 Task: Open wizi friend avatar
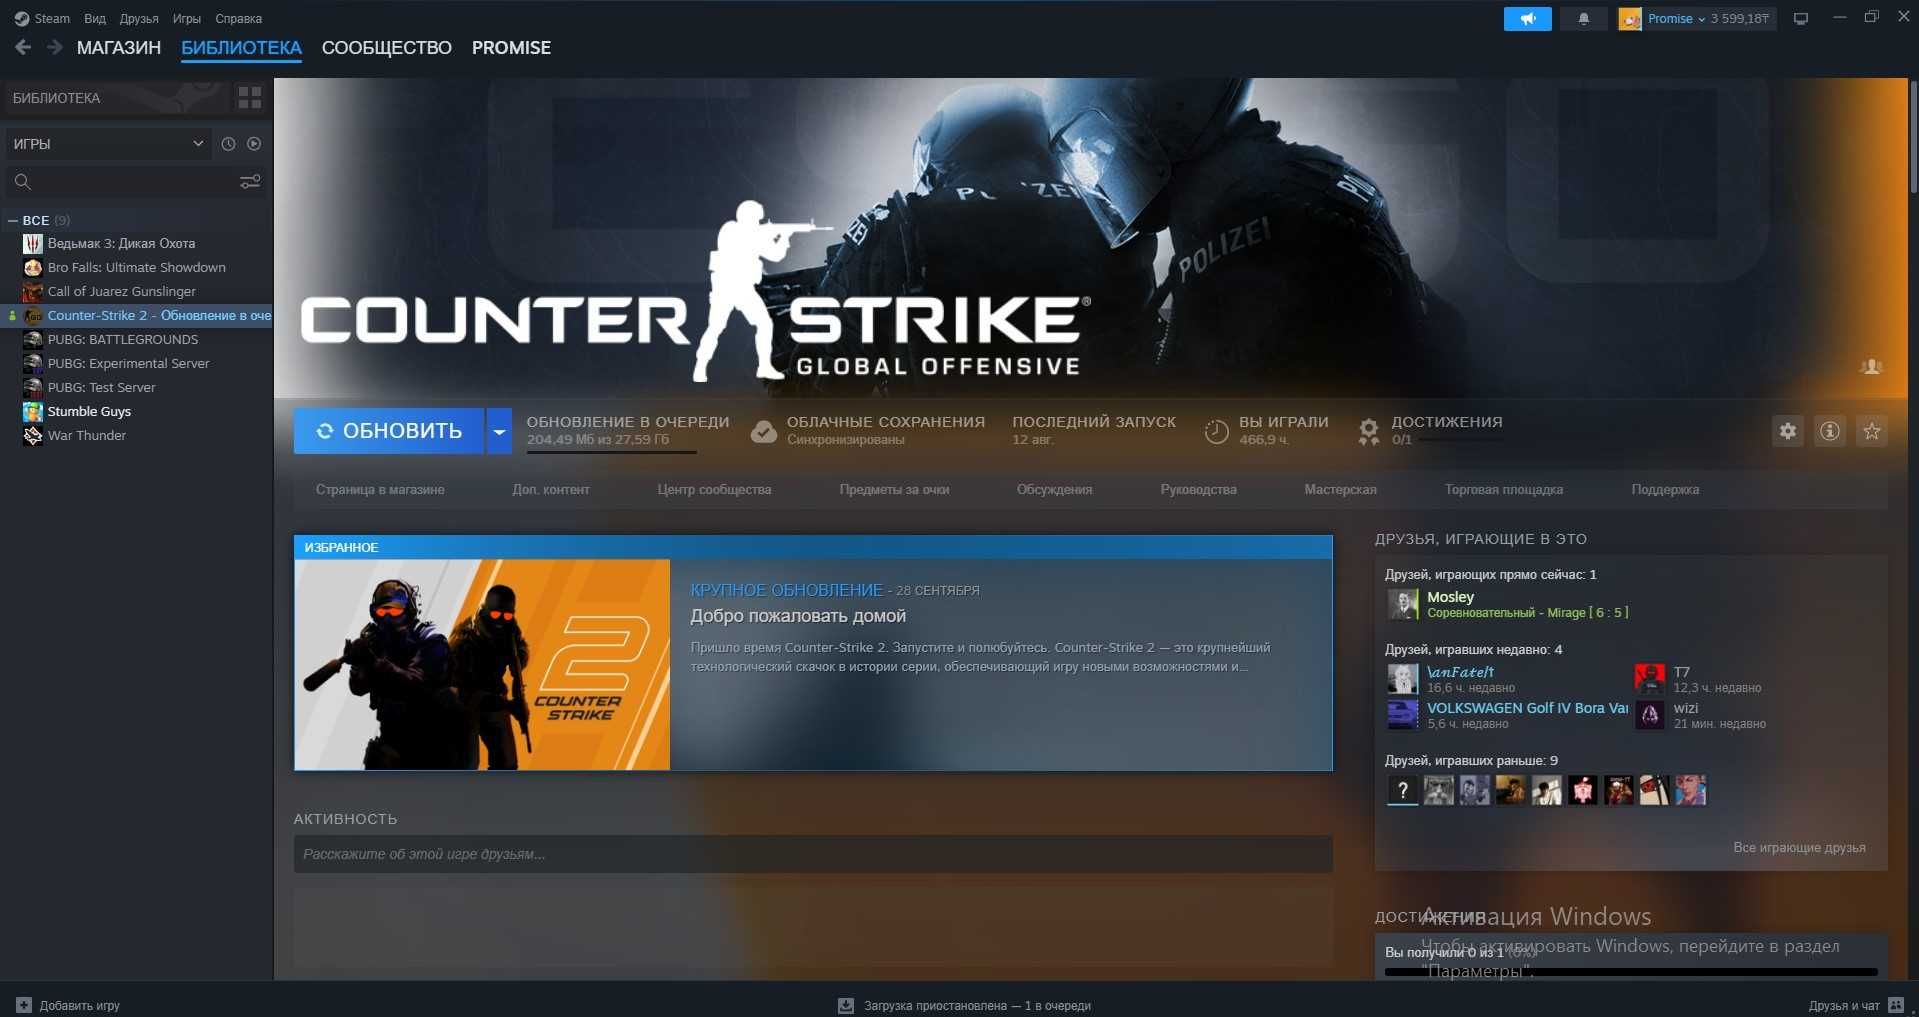click(1649, 715)
